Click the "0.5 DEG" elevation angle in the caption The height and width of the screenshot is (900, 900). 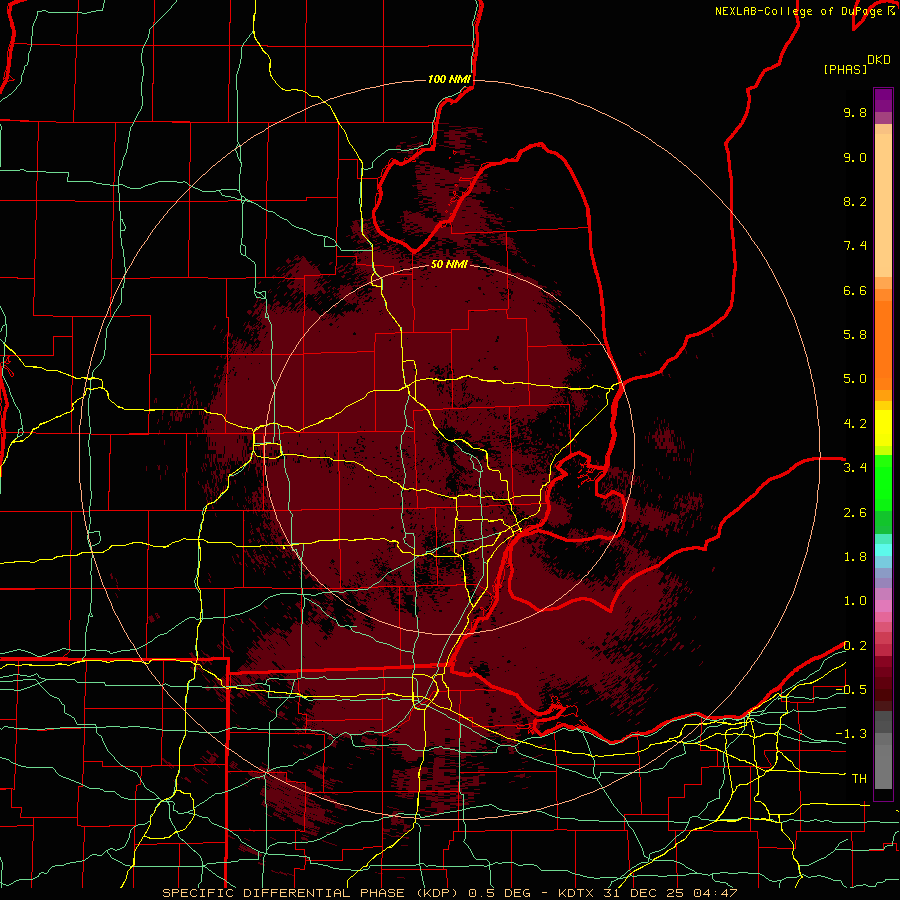(x=498, y=893)
